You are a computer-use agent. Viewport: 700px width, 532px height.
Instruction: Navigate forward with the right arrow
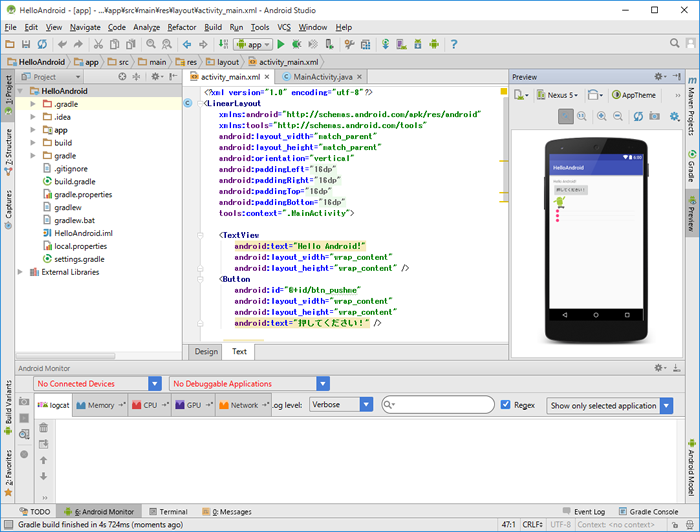pos(203,44)
